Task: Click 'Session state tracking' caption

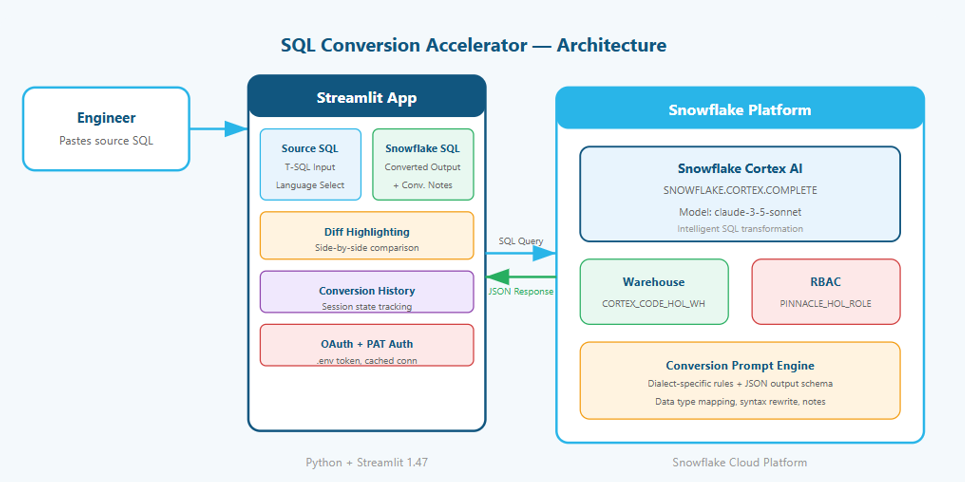Action: click(367, 306)
